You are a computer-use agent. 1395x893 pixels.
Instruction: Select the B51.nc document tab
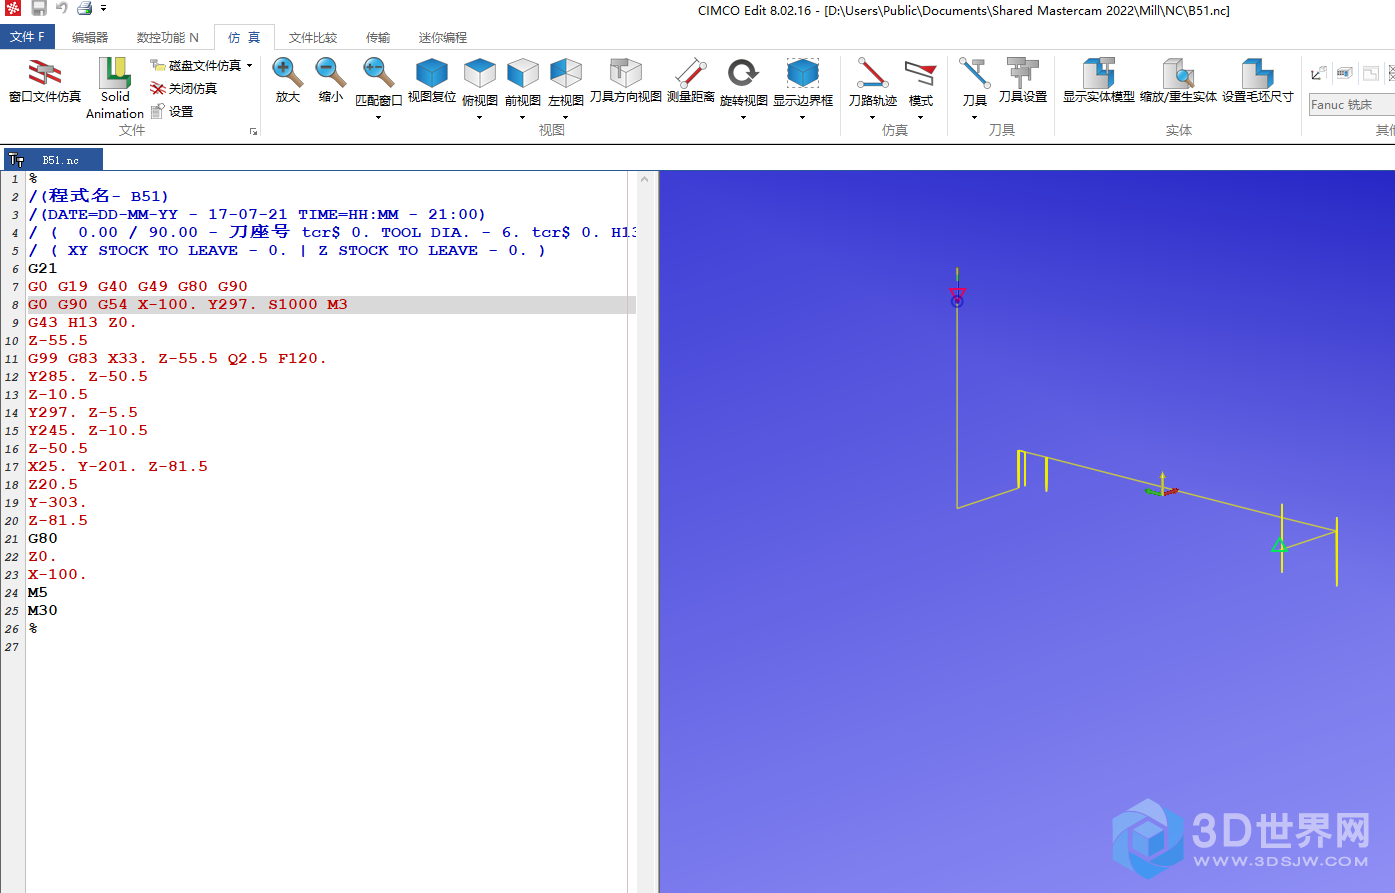point(53,160)
